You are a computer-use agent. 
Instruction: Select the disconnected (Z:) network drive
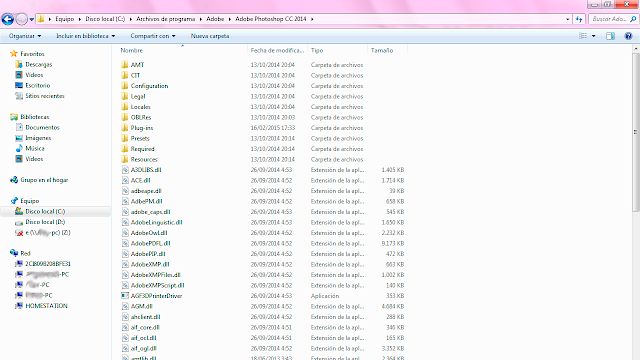[48, 233]
